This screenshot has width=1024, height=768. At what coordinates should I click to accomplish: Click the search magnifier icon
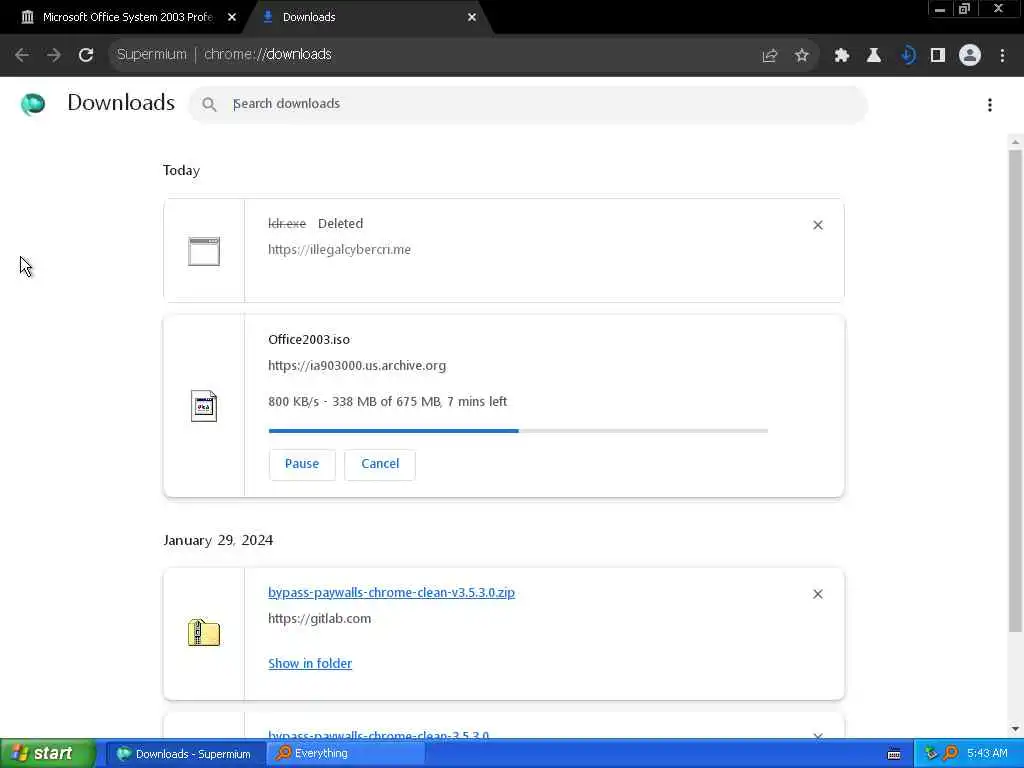[x=209, y=104]
